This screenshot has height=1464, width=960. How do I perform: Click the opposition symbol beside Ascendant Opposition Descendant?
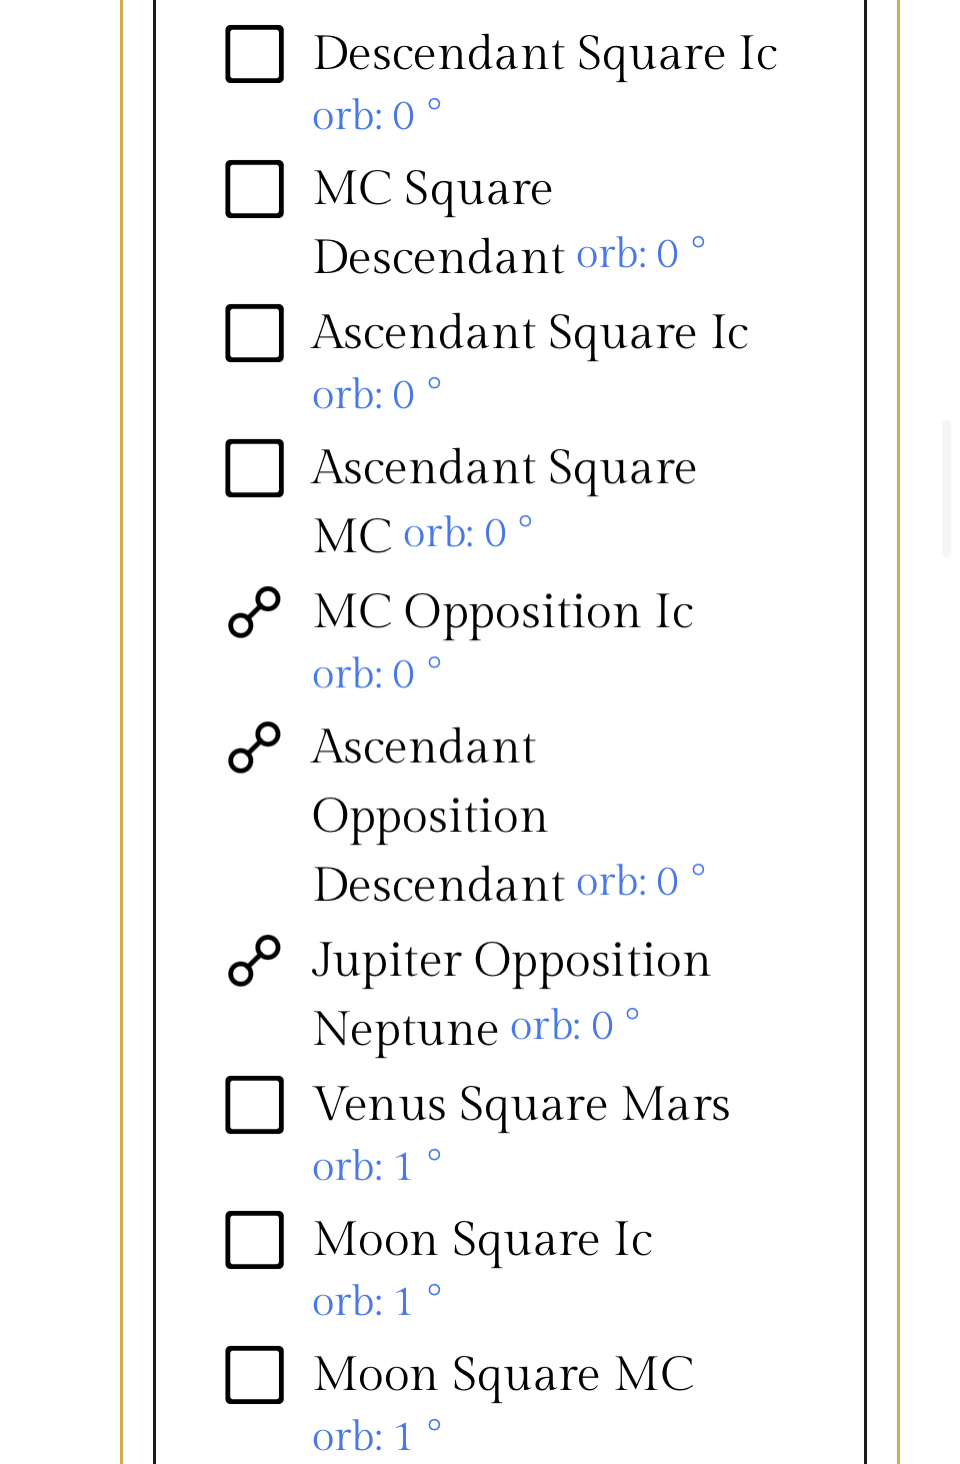tap(255, 747)
